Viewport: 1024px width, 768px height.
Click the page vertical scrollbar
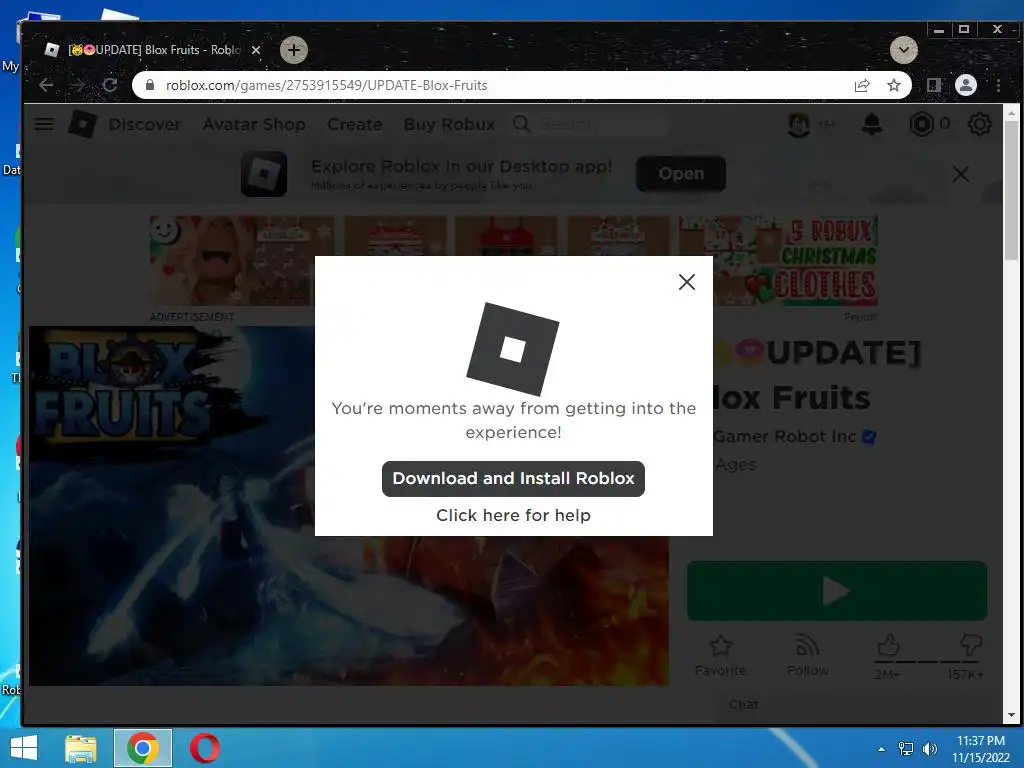(1011, 189)
